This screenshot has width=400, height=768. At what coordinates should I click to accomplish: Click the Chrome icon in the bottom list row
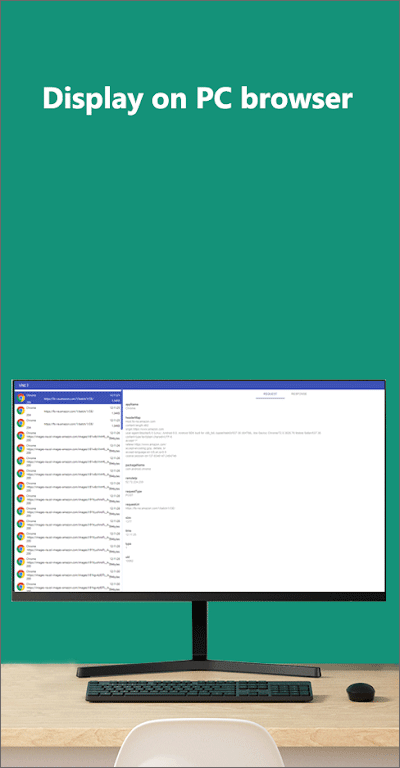click(x=21, y=586)
